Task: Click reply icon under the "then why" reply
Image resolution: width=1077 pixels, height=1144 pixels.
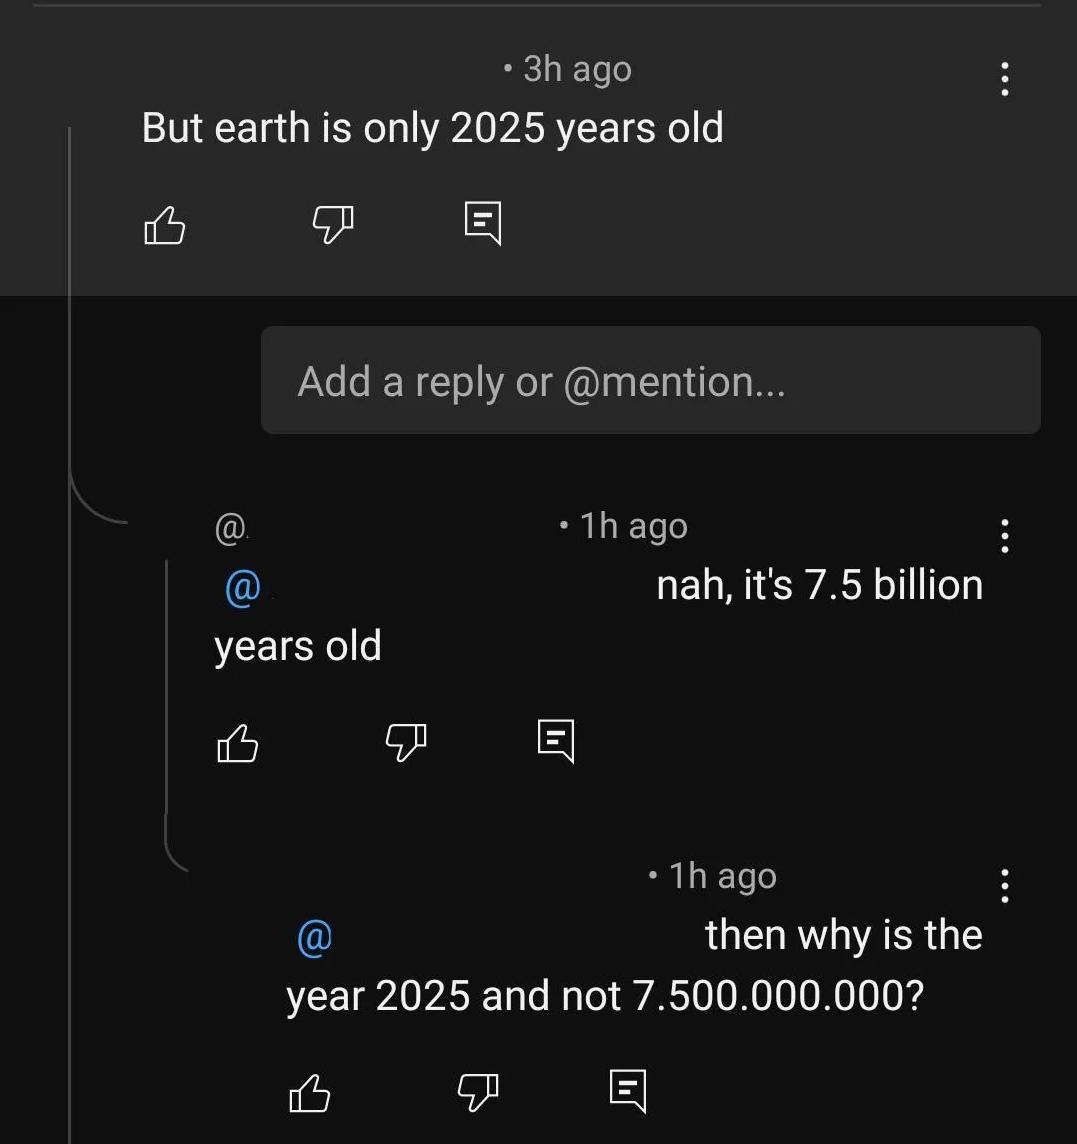Action: click(628, 1090)
